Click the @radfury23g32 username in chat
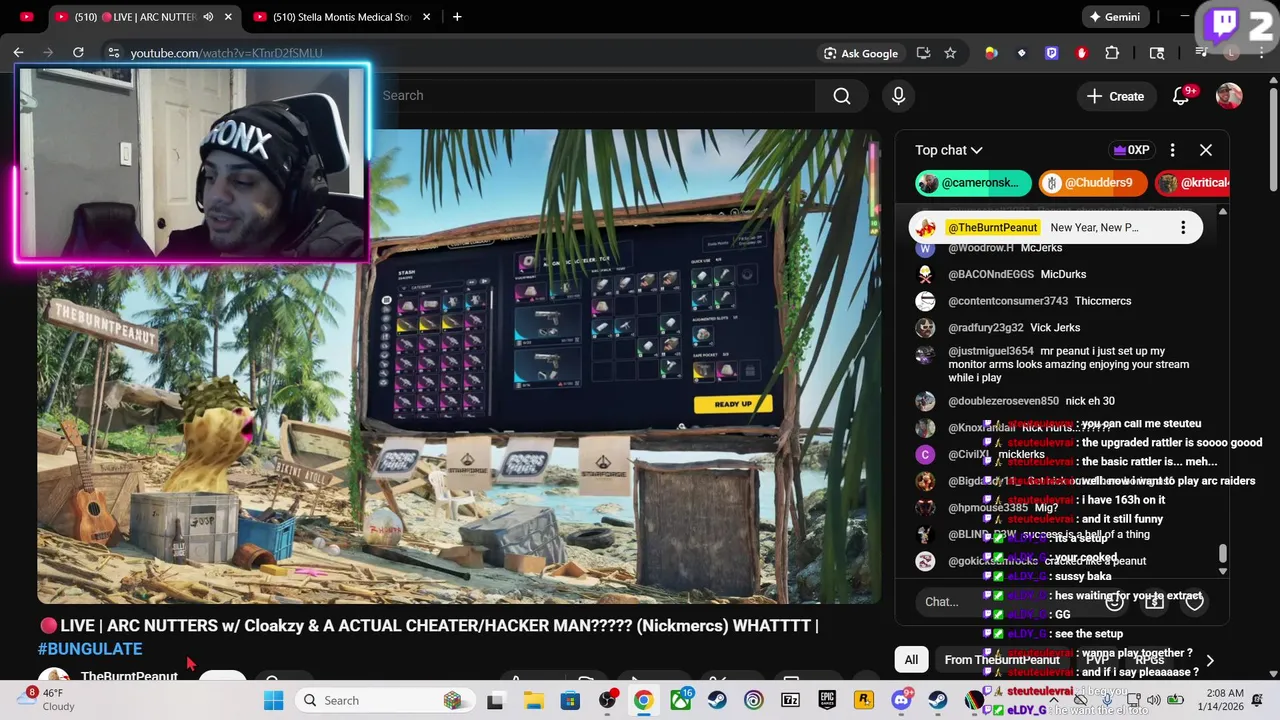 (x=986, y=328)
